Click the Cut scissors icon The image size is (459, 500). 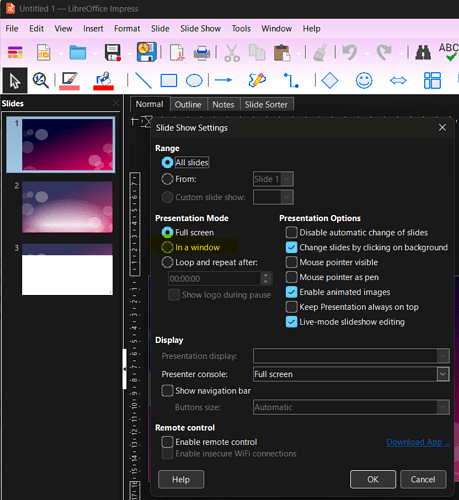coord(232,53)
